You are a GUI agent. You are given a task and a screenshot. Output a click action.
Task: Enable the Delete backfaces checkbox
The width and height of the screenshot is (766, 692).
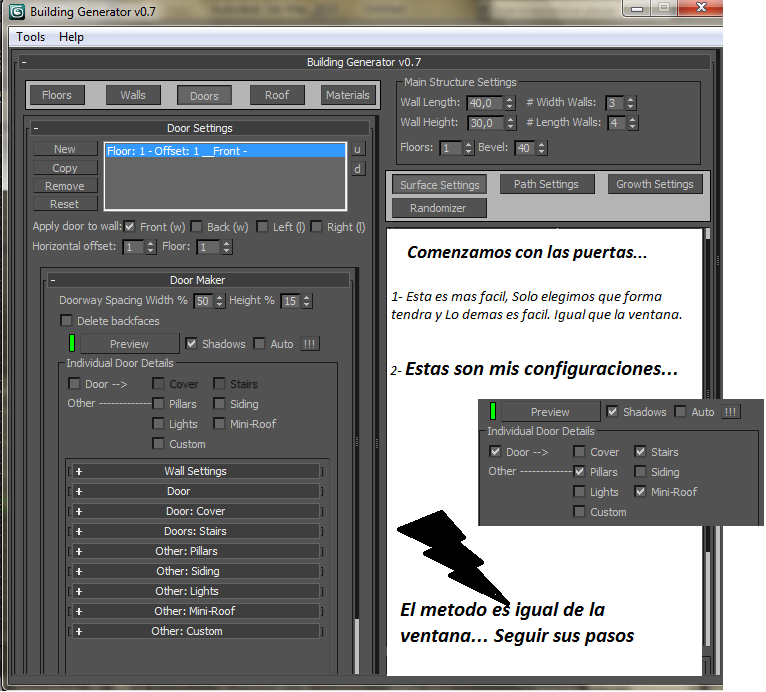tap(67, 321)
